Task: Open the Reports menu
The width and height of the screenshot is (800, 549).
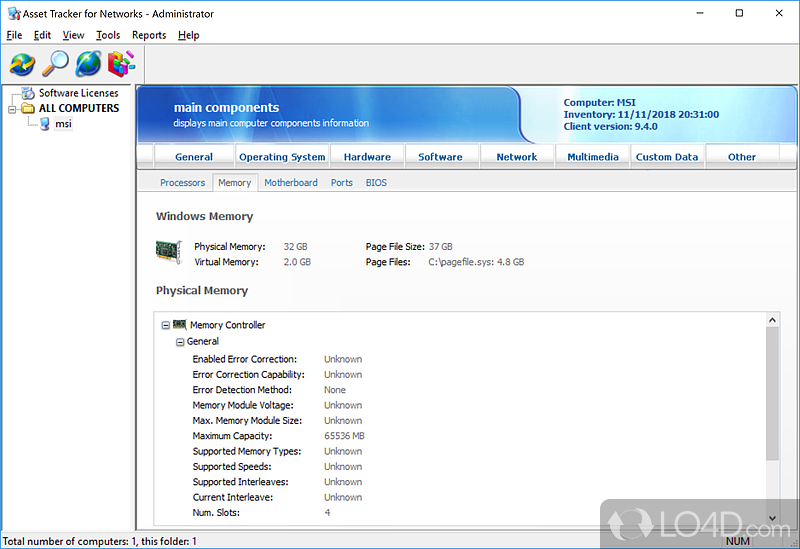Action: (x=149, y=35)
